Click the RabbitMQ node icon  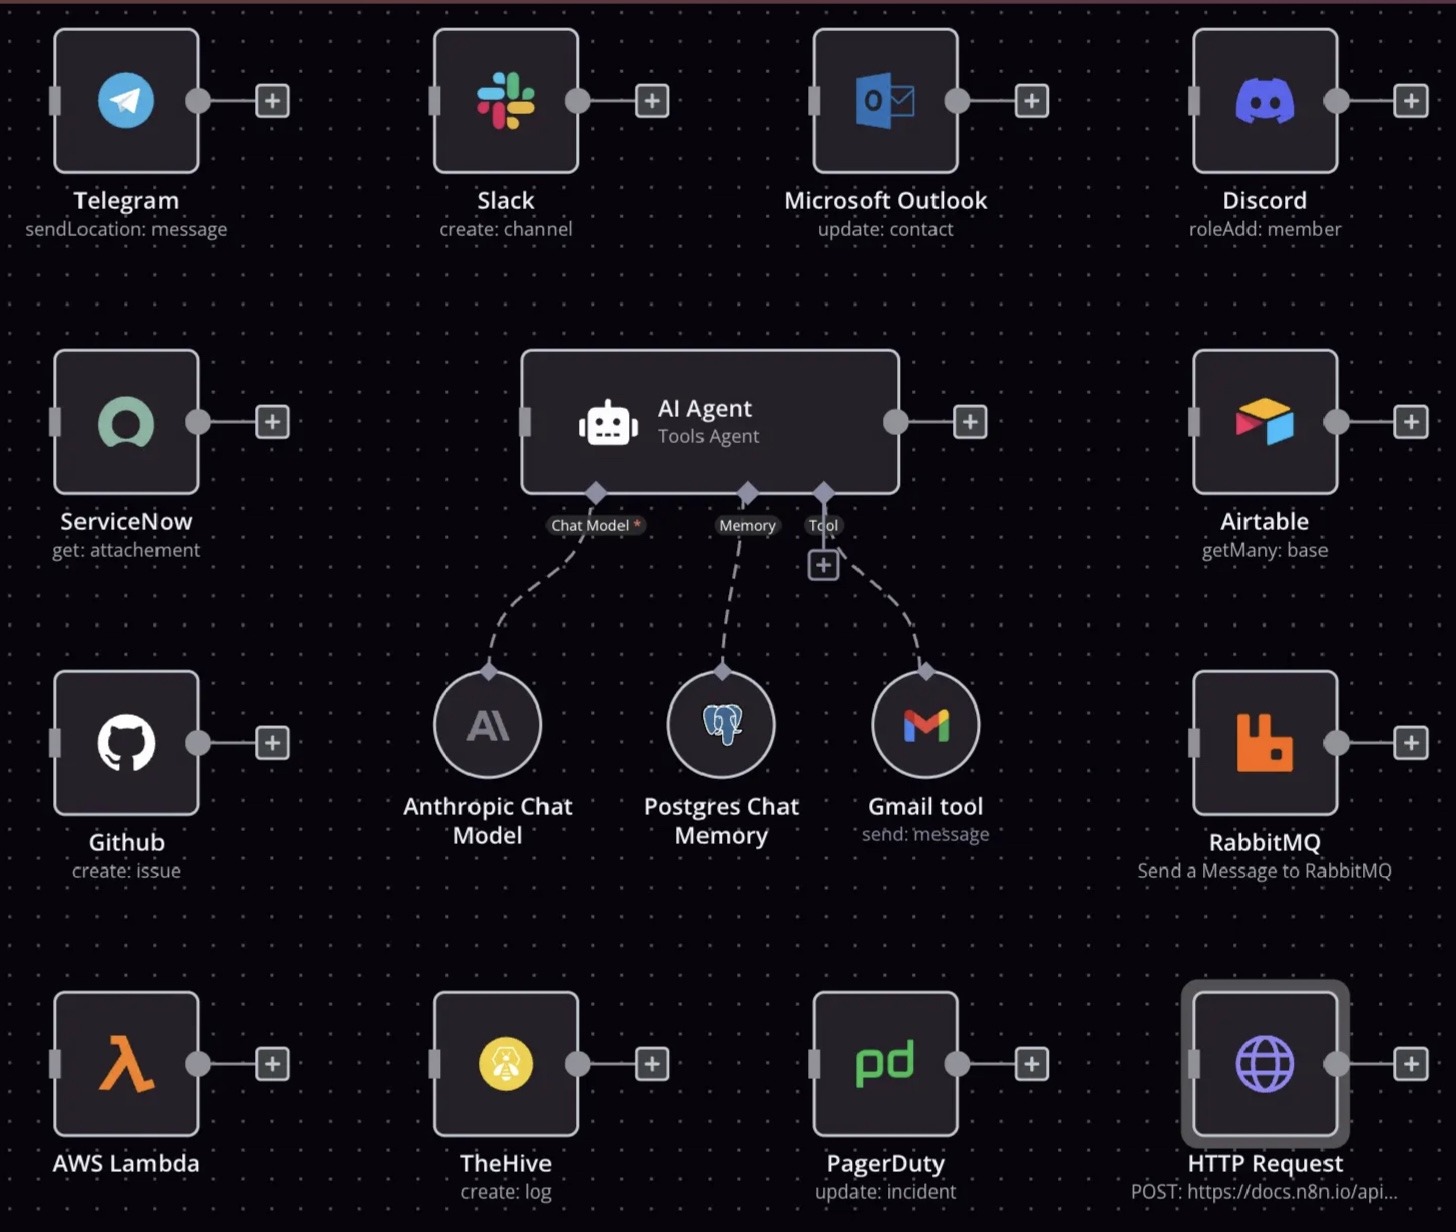[1265, 743]
